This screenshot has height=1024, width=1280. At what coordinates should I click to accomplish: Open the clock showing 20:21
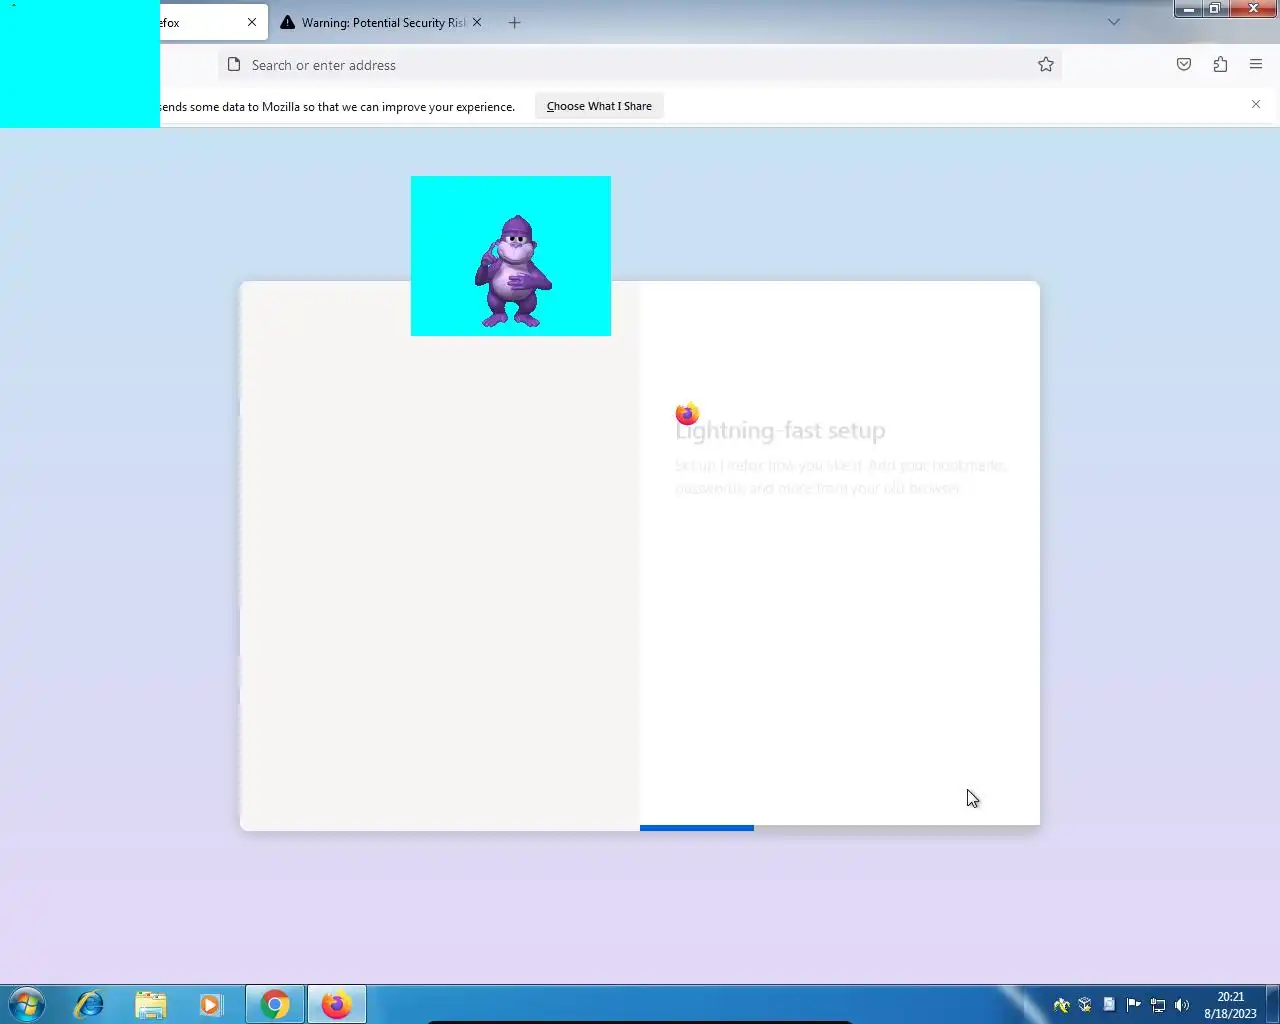click(1230, 1005)
